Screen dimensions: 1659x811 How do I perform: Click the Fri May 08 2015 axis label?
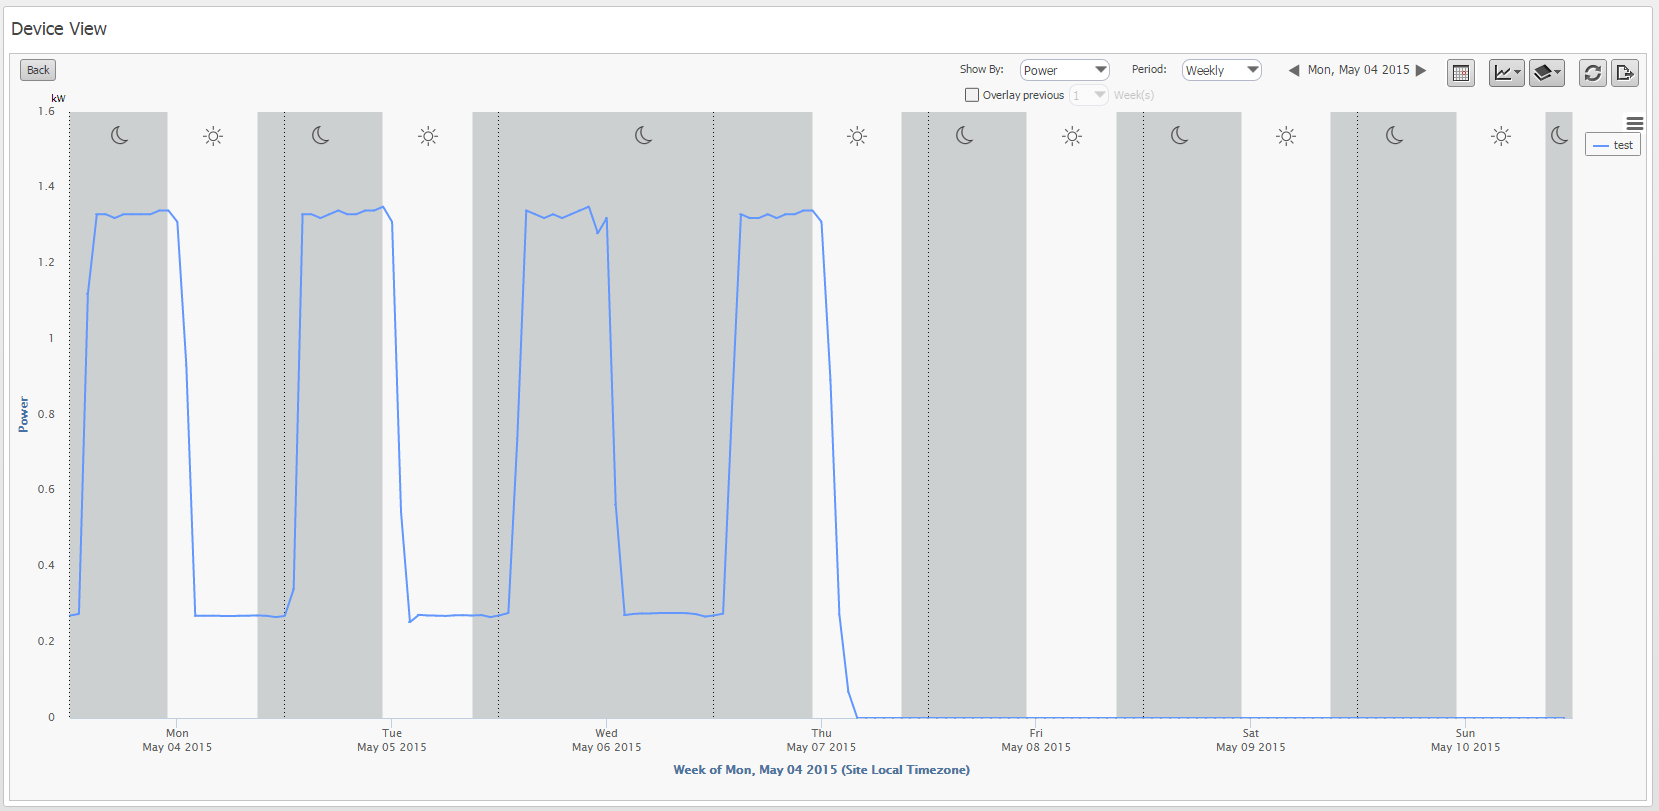(x=1036, y=740)
